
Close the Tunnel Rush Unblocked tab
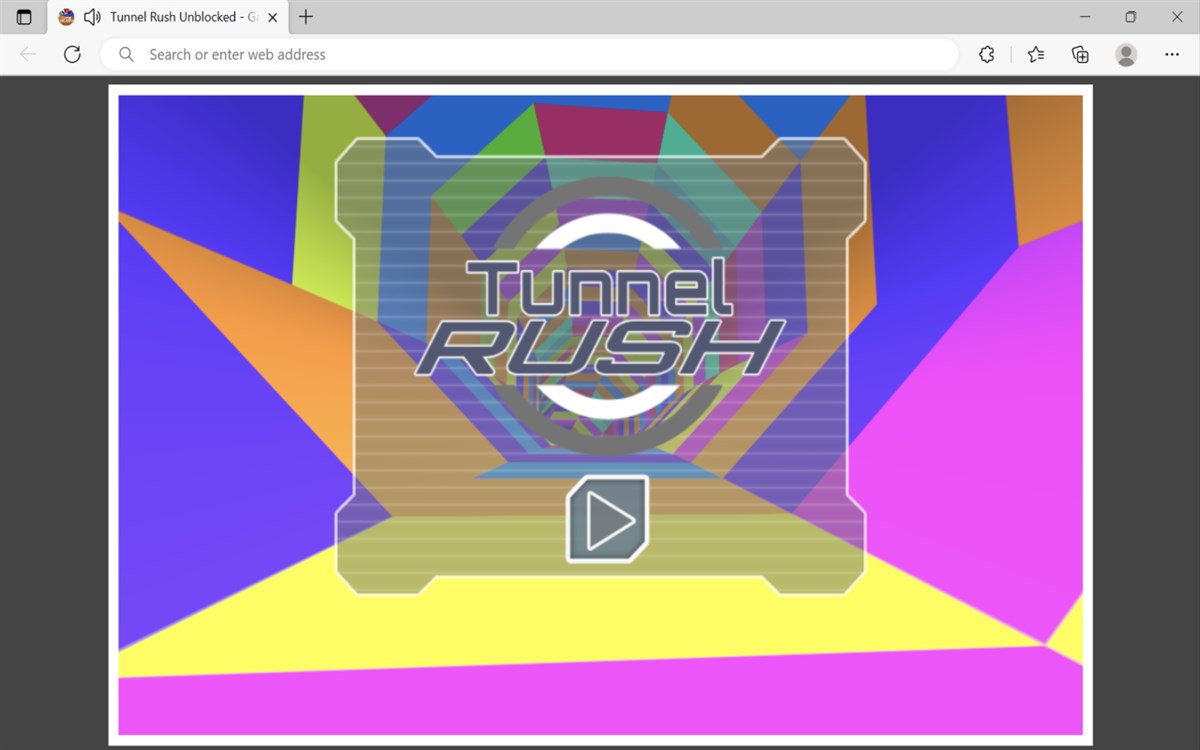(x=271, y=16)
